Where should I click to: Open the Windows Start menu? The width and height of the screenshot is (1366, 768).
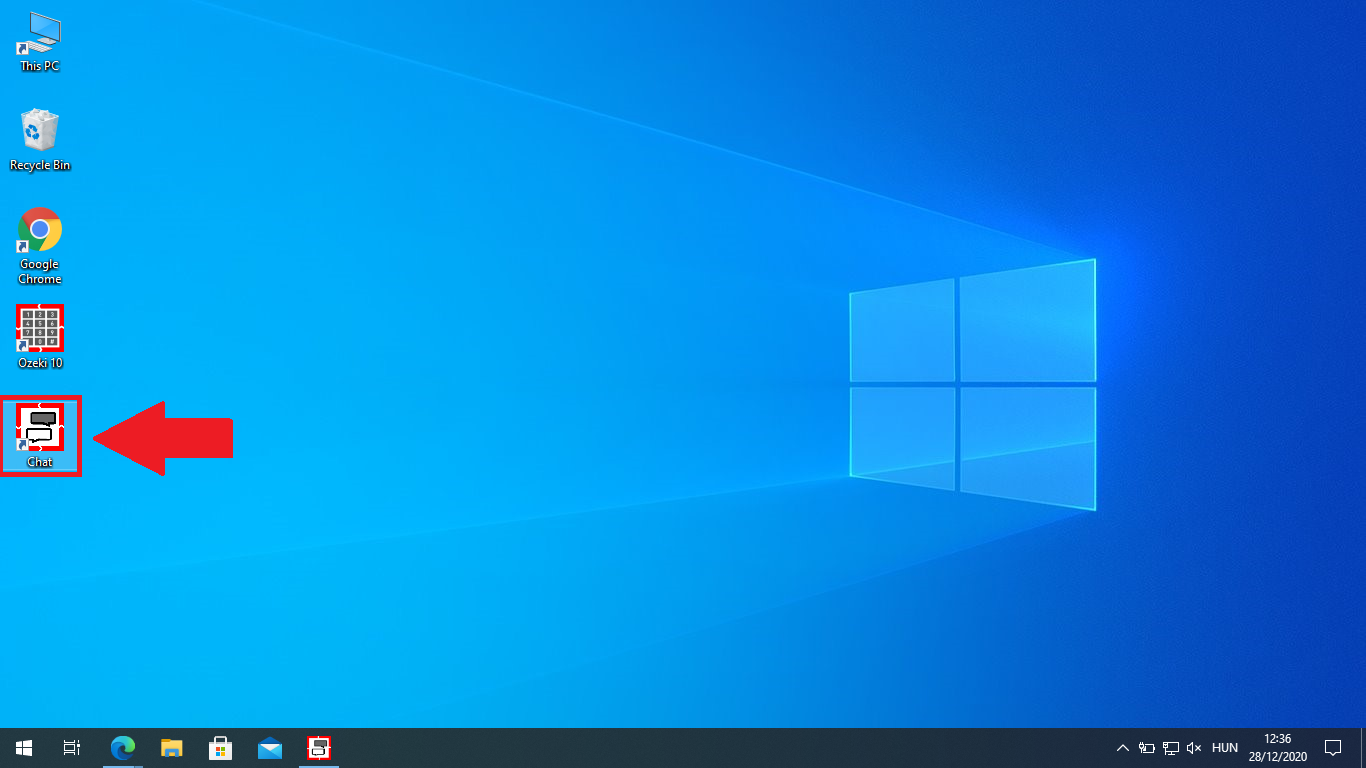click(x=24, y=747)
